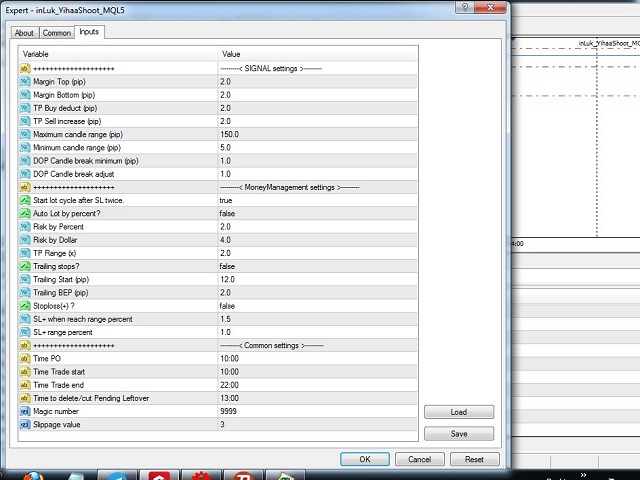Click the icon beside Minimum candle range
The width and height of the screenshot is (640, 480).
click(x=25, y=147)
